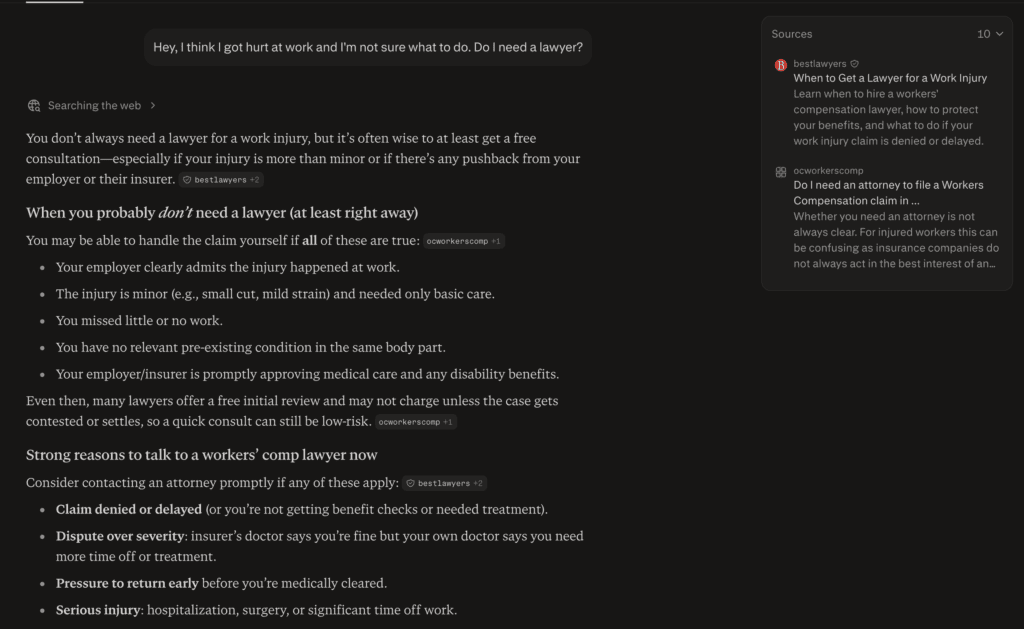Click the Searching the web label
The width and height of the screenshot is (1024, 629).
[94, 105]
